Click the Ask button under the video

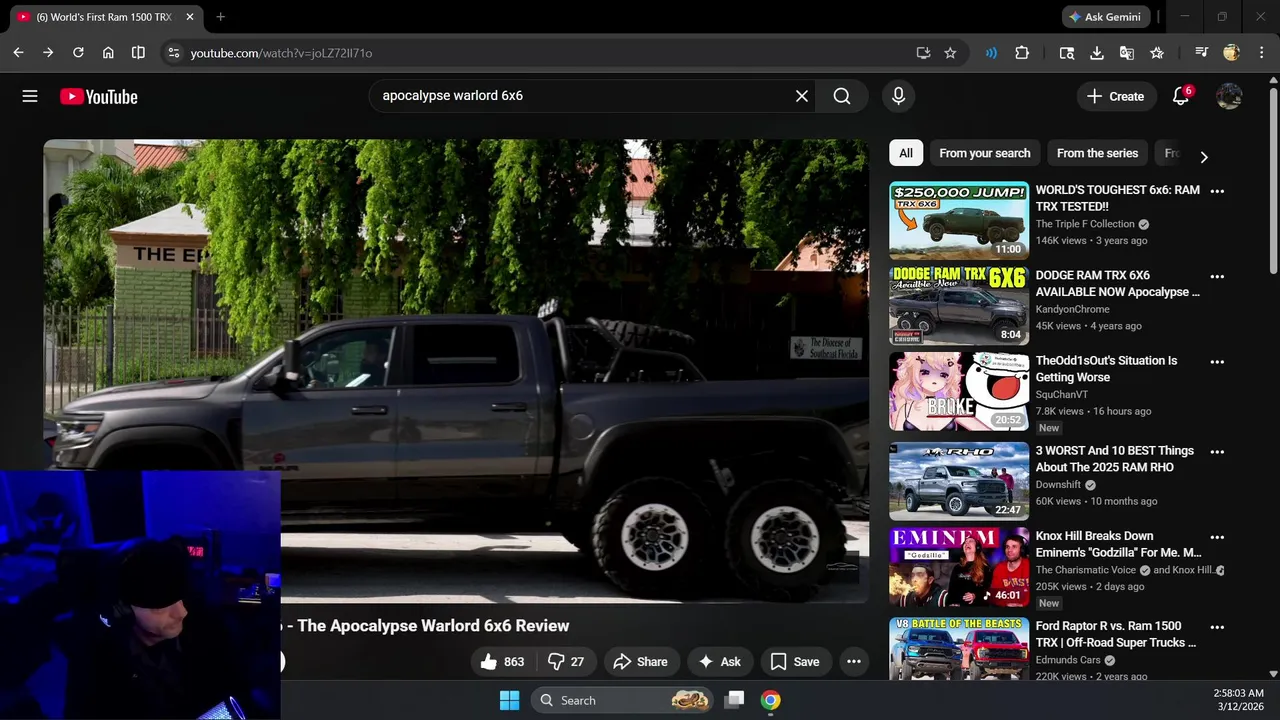click(x=720, y=661)
